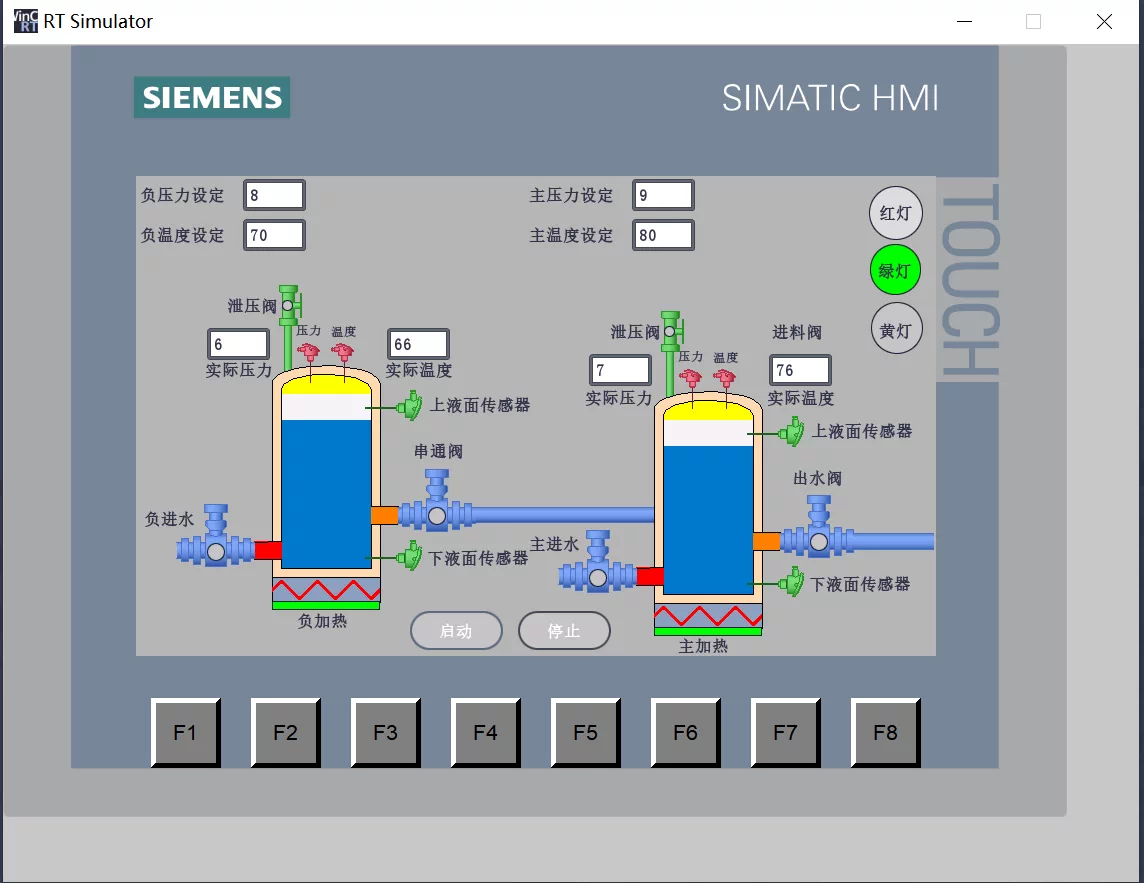Click left tank 实际温度 value 66

(x=418, y=344)
